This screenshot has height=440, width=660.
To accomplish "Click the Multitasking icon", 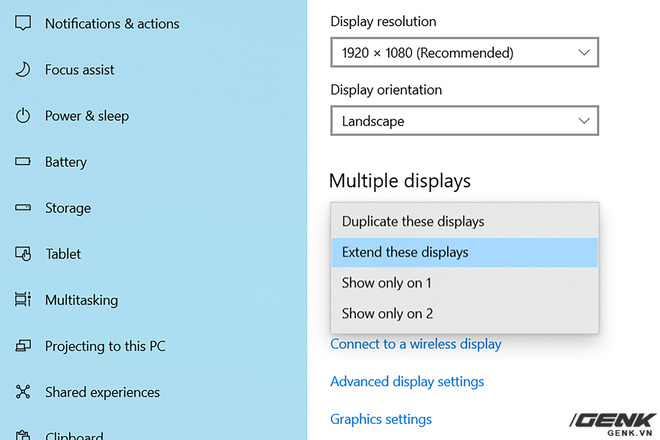I will coord(23,300).
